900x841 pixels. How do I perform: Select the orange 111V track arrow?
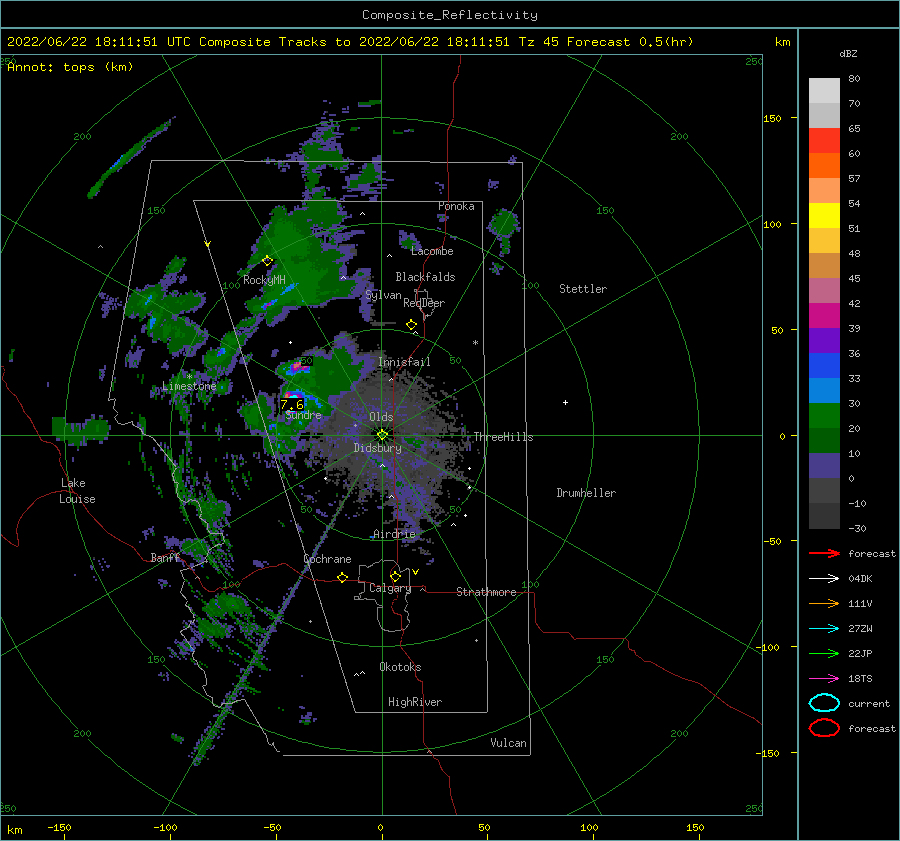(x=824, y=603)
